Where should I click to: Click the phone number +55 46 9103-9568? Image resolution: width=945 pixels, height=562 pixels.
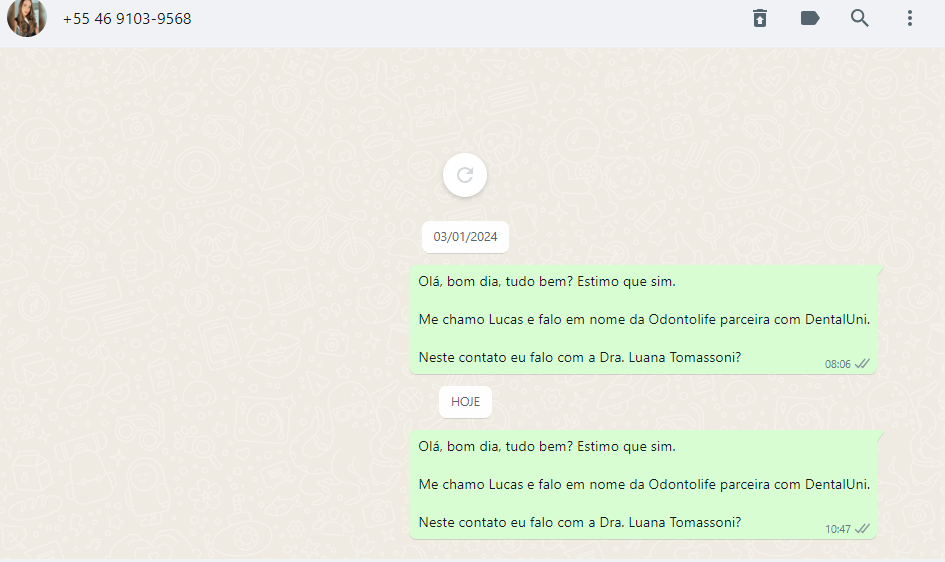tap(127, 19)
